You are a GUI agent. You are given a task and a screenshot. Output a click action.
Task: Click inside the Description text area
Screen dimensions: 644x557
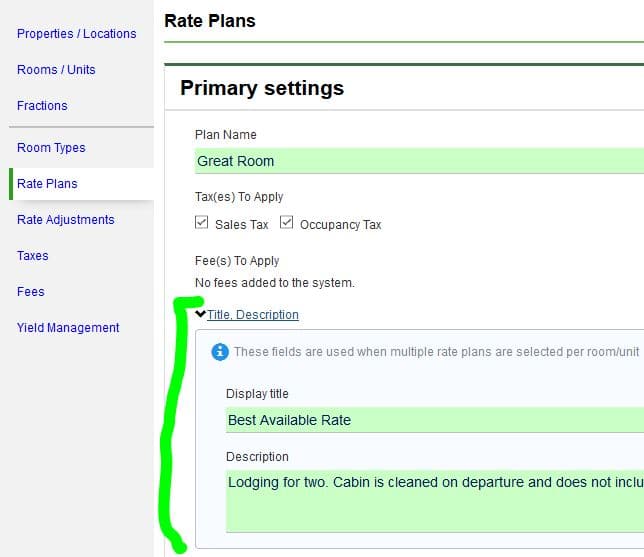pos(435,500)
